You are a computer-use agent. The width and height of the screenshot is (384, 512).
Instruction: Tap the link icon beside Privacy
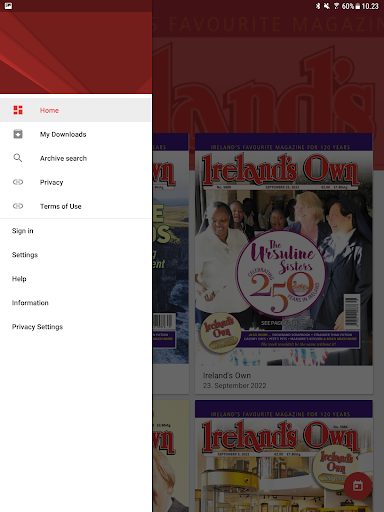tap(18, 182)
